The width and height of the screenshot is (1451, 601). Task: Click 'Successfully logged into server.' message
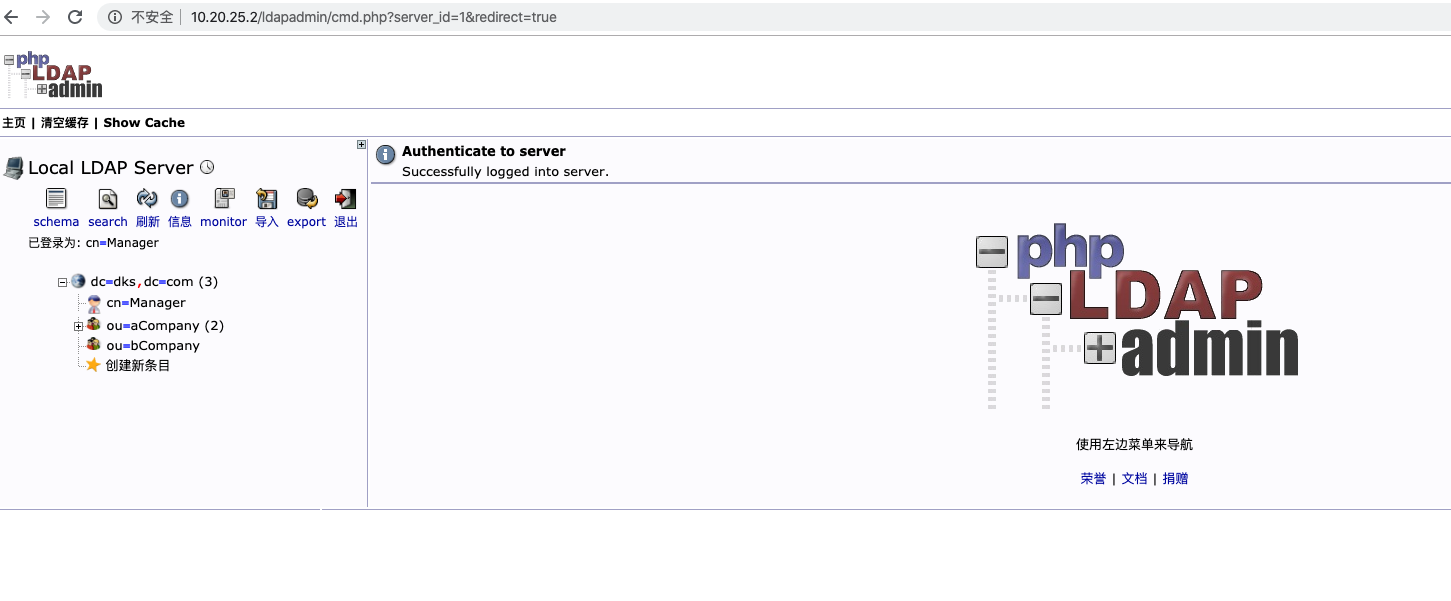click(x=505, y=172)
